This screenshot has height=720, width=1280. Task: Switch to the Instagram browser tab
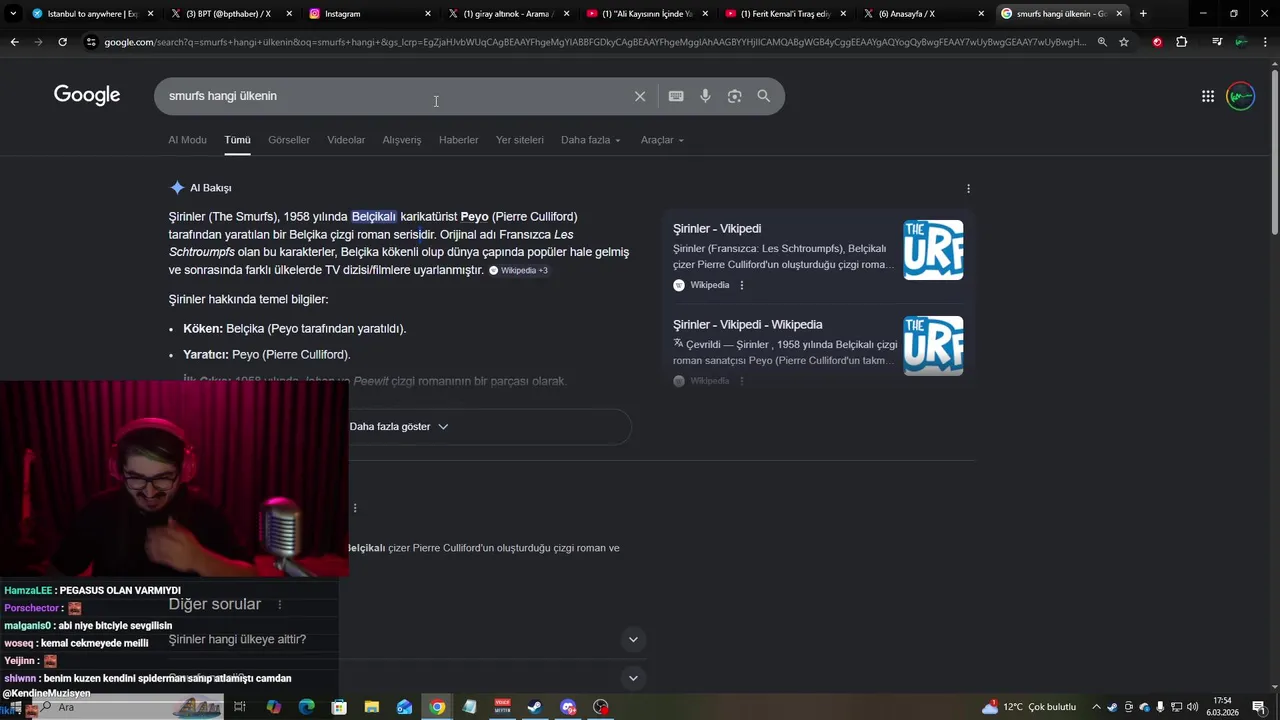tap(368, 14)
